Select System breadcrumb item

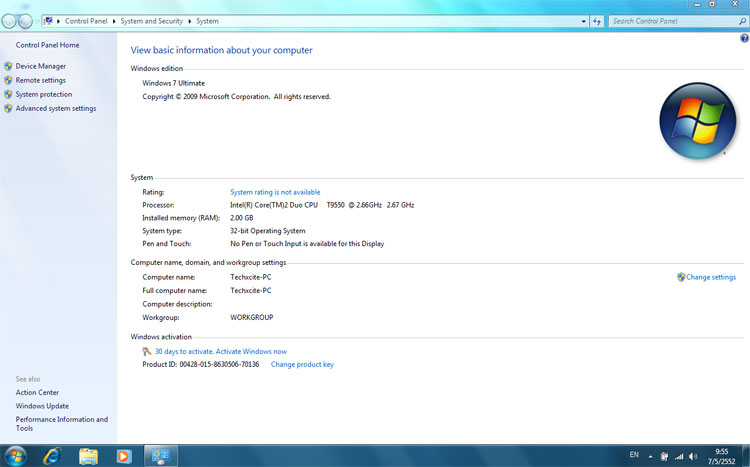207,21
